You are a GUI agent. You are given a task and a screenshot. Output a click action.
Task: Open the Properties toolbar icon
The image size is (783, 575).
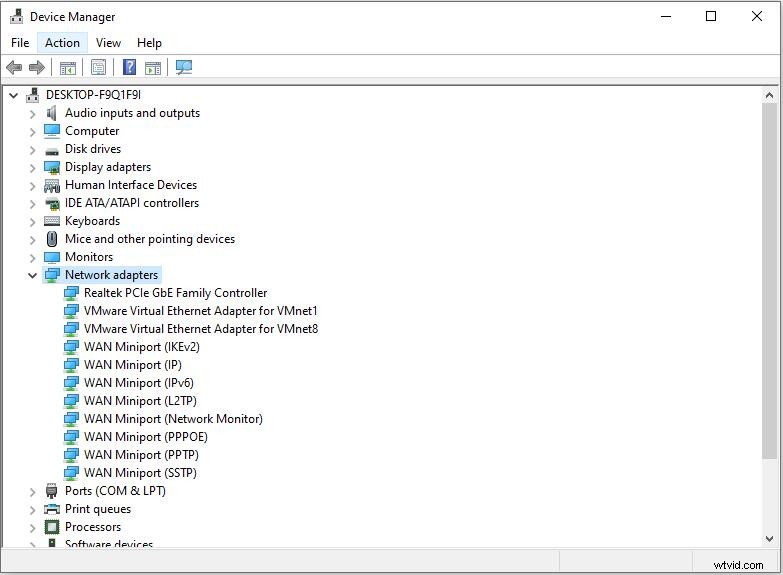point(98,67)
